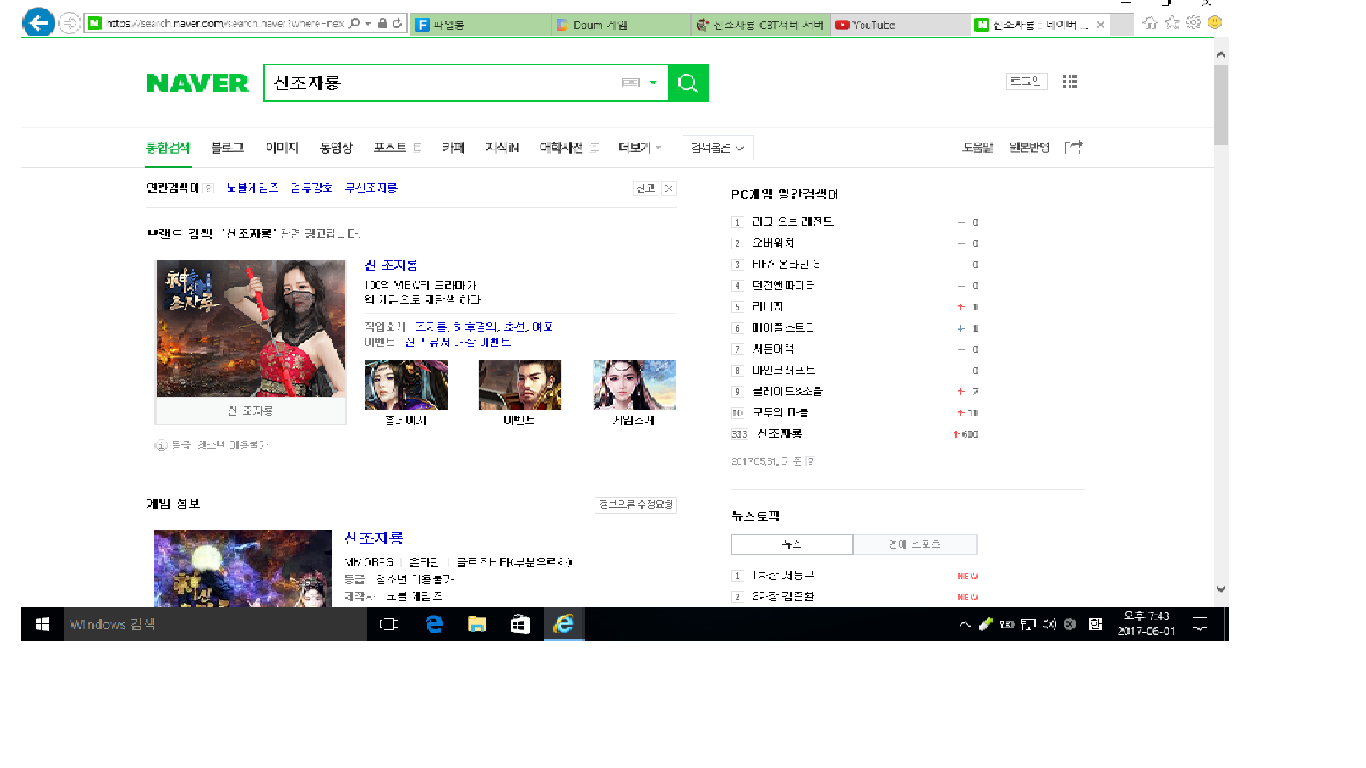Select the 연예·스포츠 tab in 뉴스토픽
Image resolution: width=1366 pixels, height=768 pixels.
915,545
